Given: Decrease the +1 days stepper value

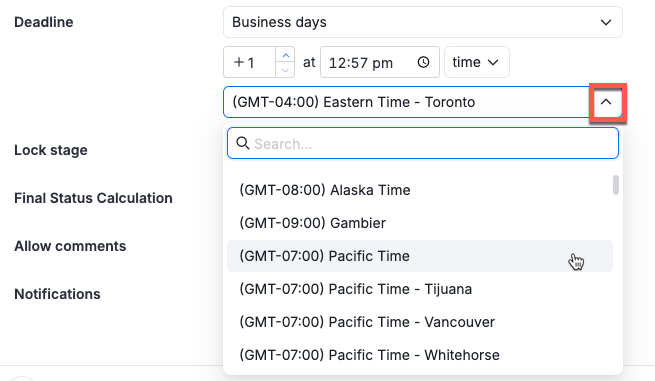Looking at the screenshot, I should click(285, 70).
